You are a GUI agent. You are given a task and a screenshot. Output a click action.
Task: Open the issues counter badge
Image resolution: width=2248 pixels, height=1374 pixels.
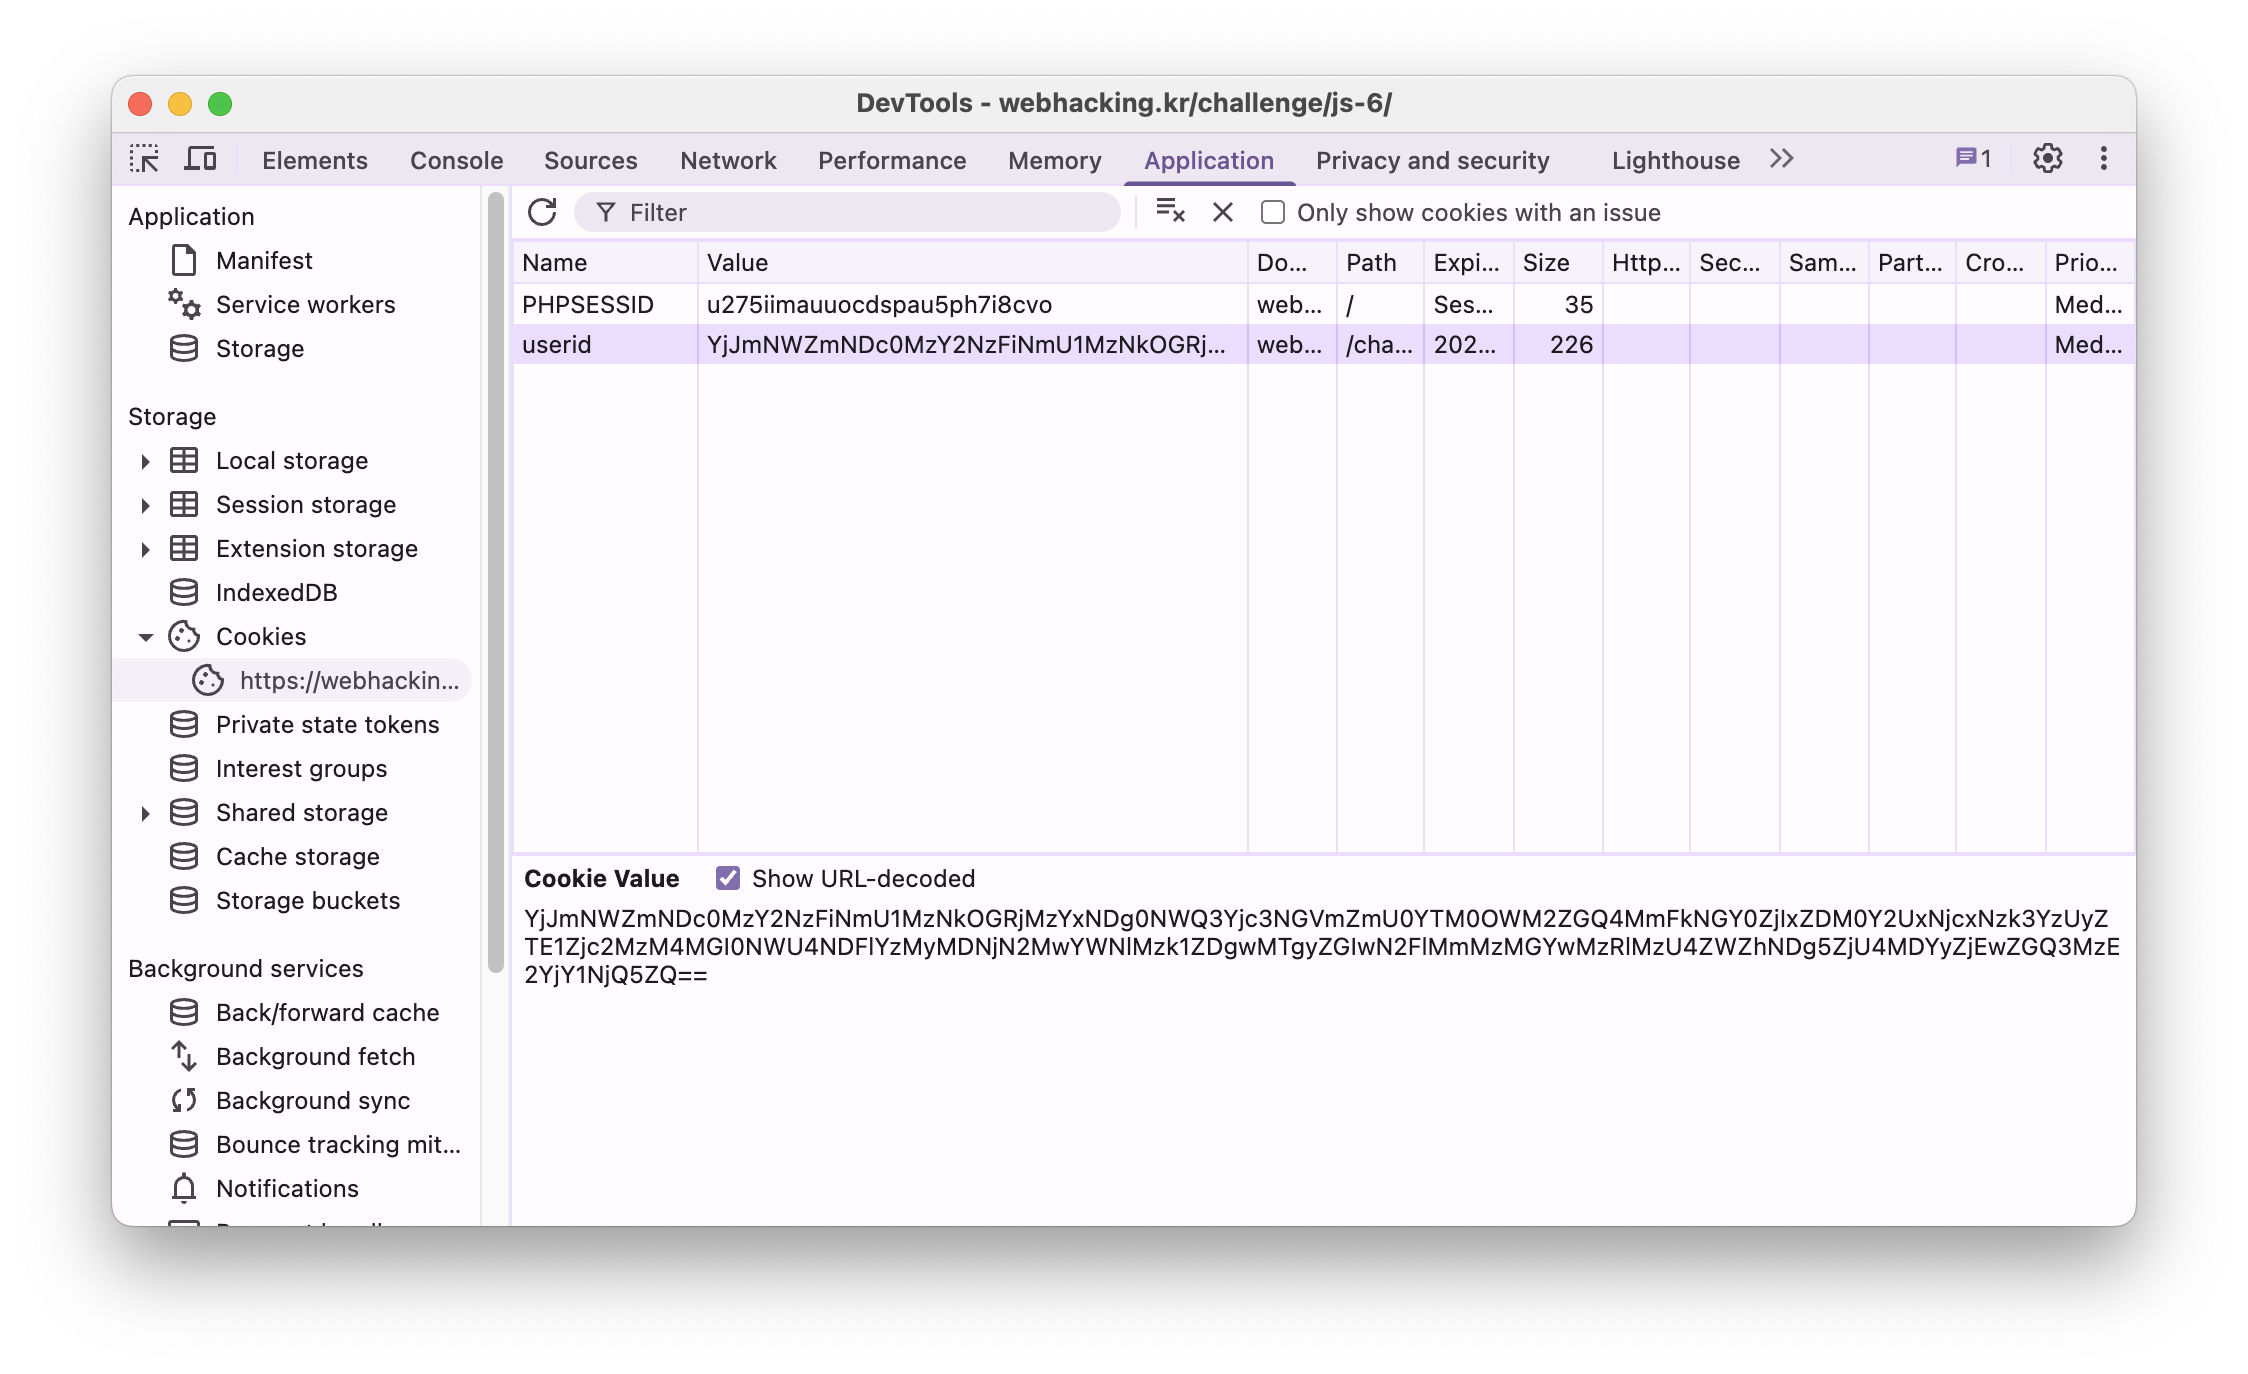[x=1973, y=159]
